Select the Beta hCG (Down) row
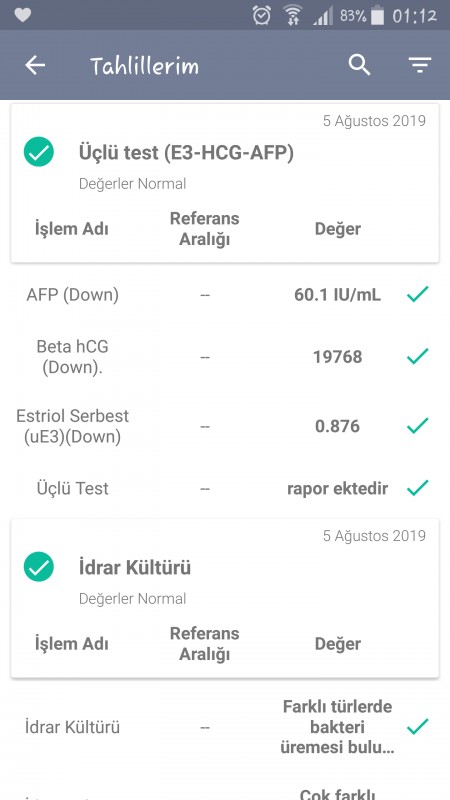Image resolution: width=450 pixels, height=800 pixels. point(225,357)
